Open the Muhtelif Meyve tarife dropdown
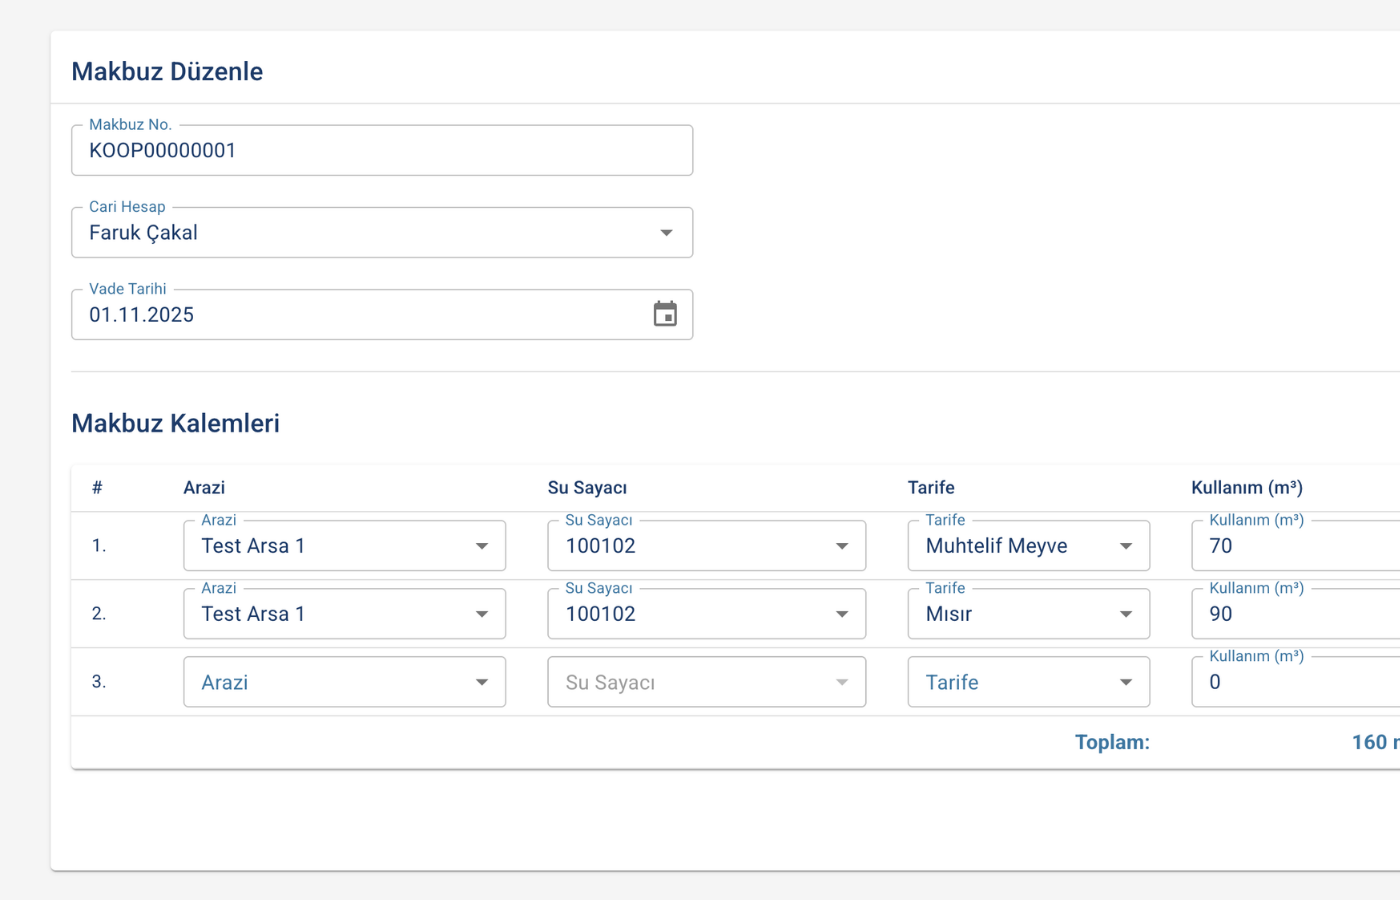1400x900 pixels. (1028, 546)
